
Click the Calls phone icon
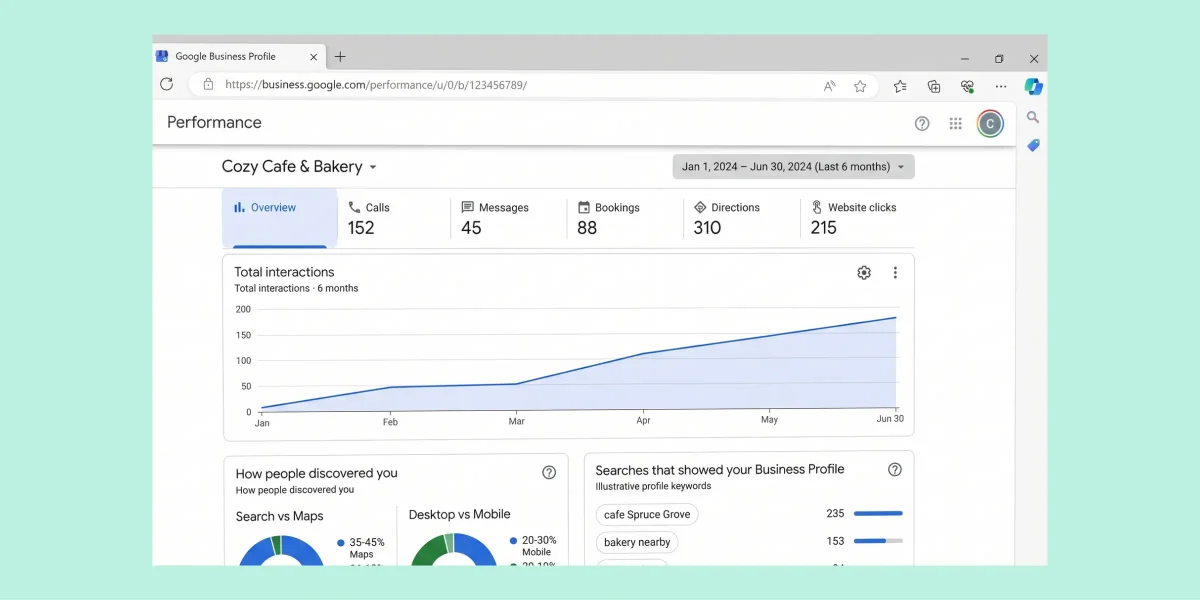(354, 207)
